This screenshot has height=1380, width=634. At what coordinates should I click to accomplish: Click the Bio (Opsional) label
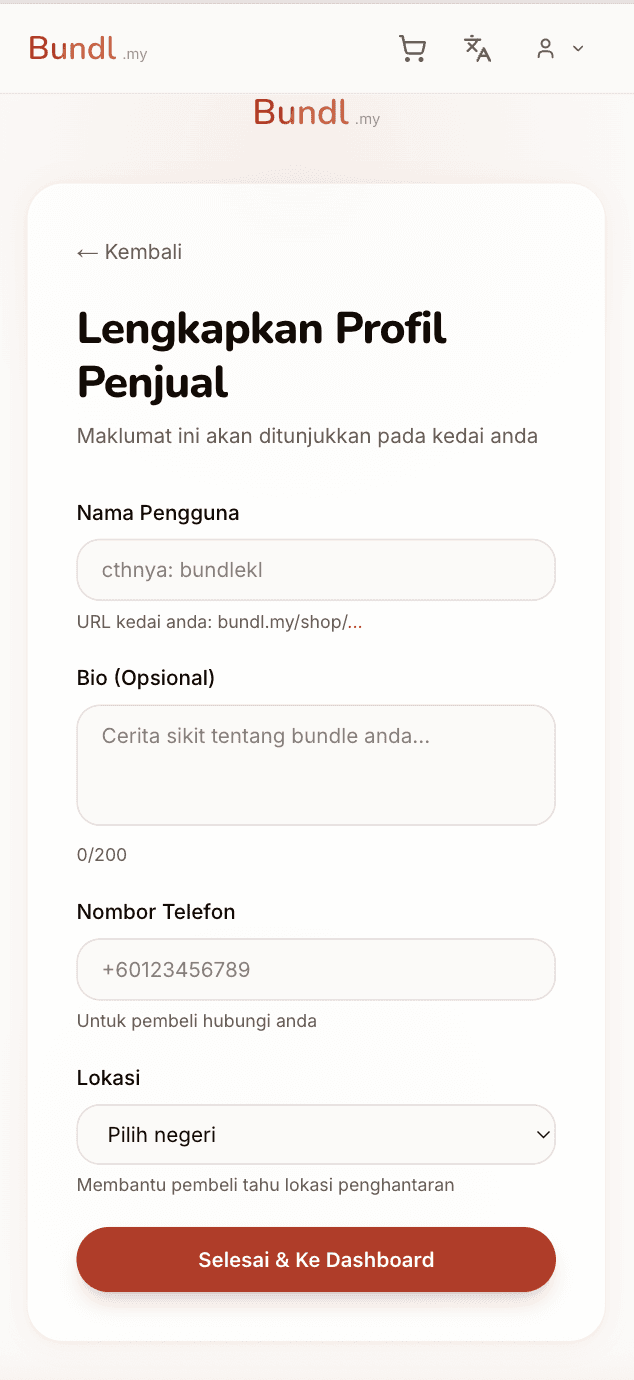pos(144,677)
